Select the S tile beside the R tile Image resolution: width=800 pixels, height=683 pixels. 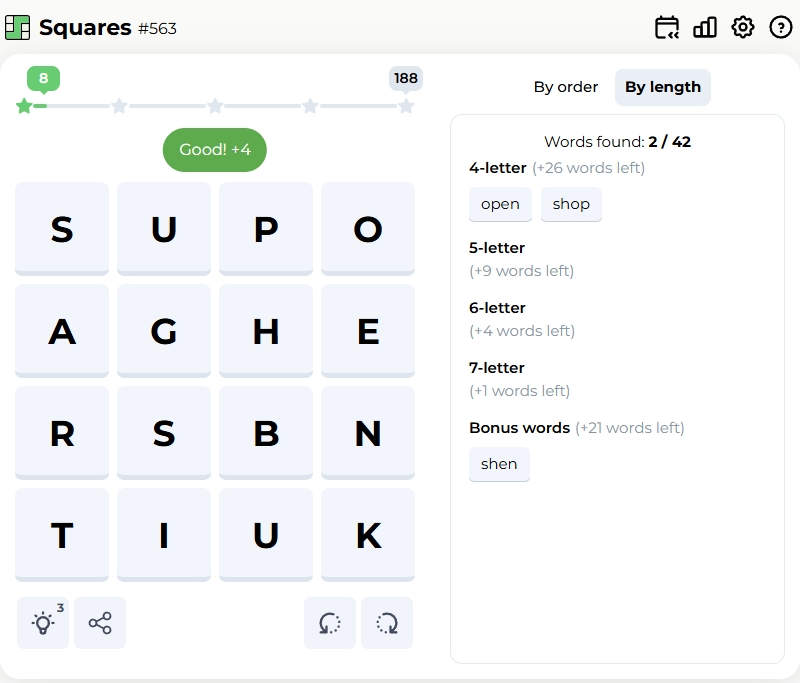tap(164, 433)
